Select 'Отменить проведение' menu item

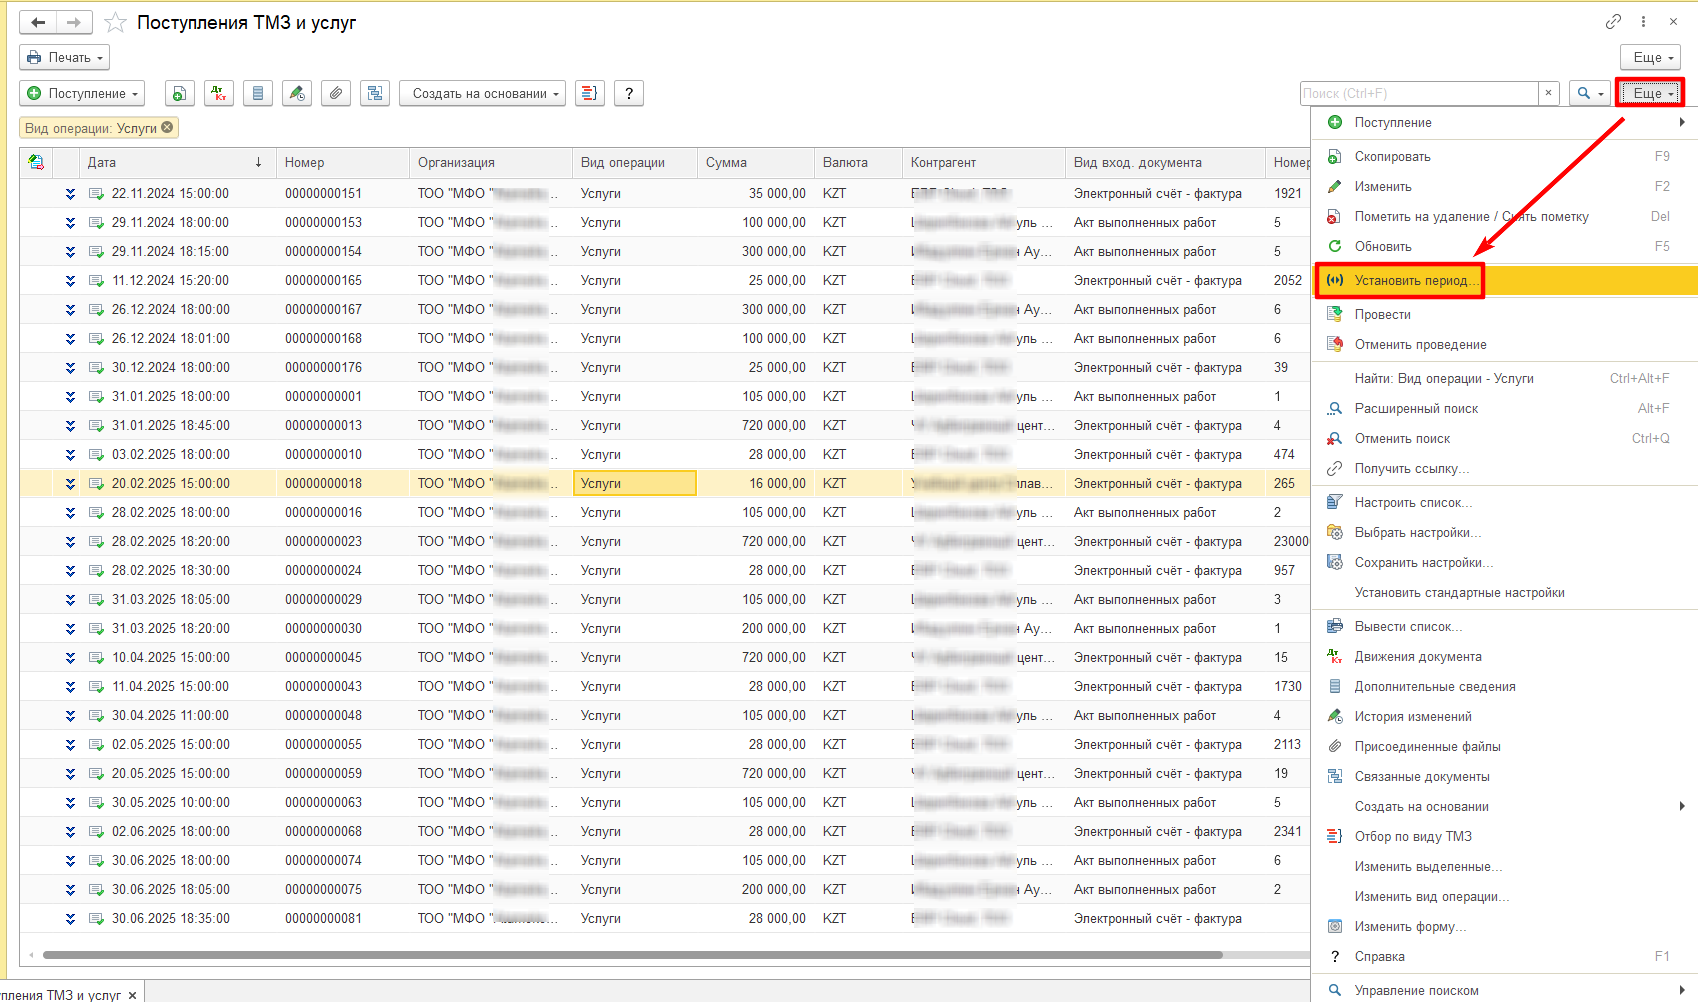(1504, 344)
